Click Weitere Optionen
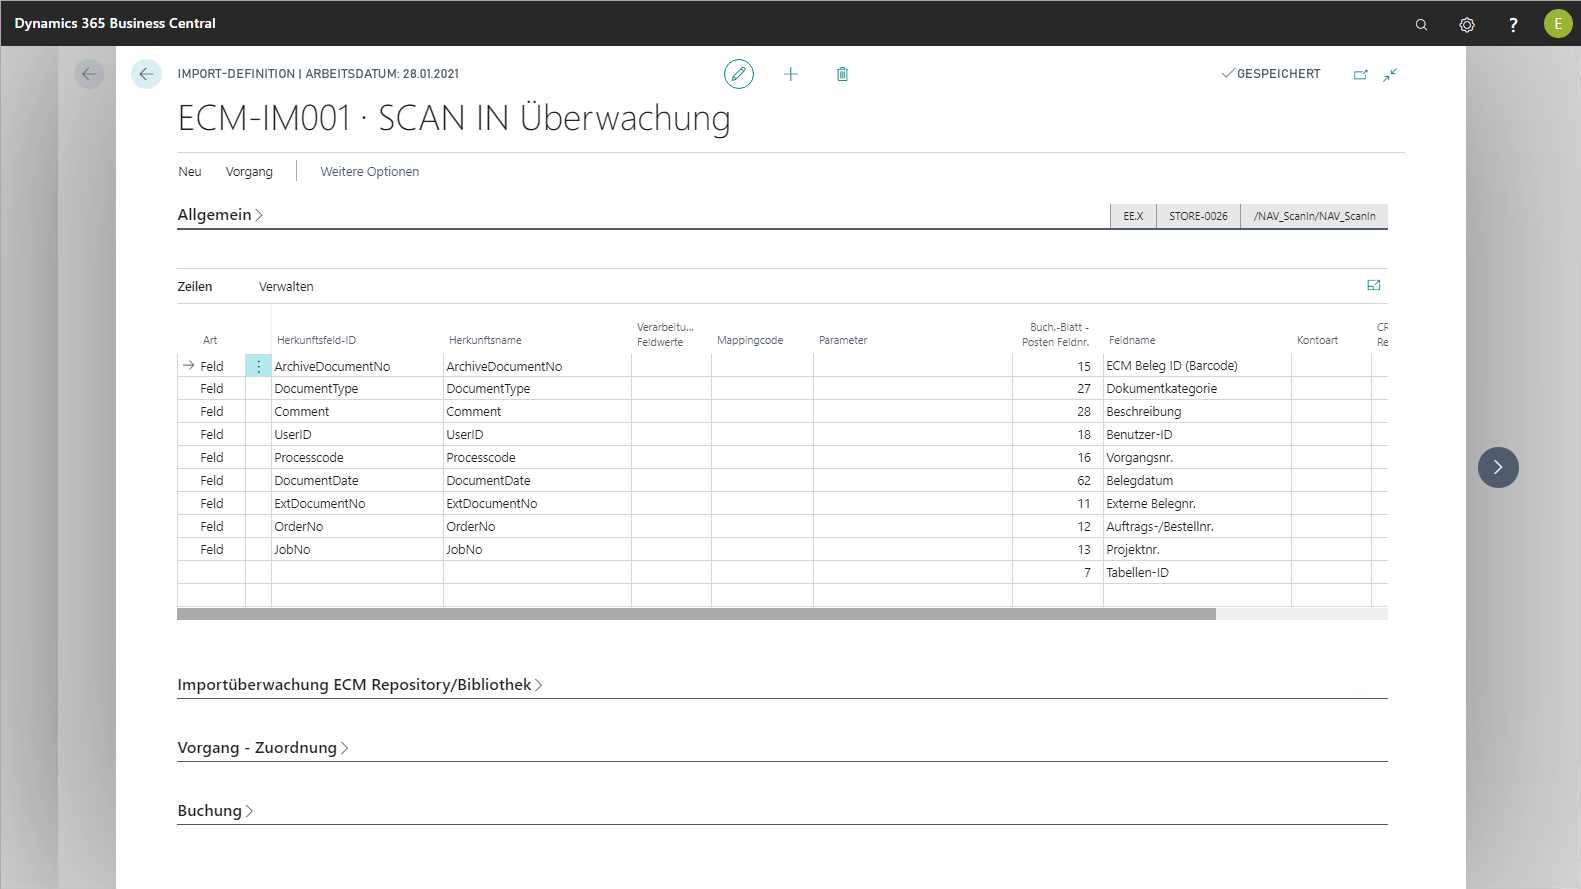The height and width of the screenshot is (889, 1581). click(369, 172)
